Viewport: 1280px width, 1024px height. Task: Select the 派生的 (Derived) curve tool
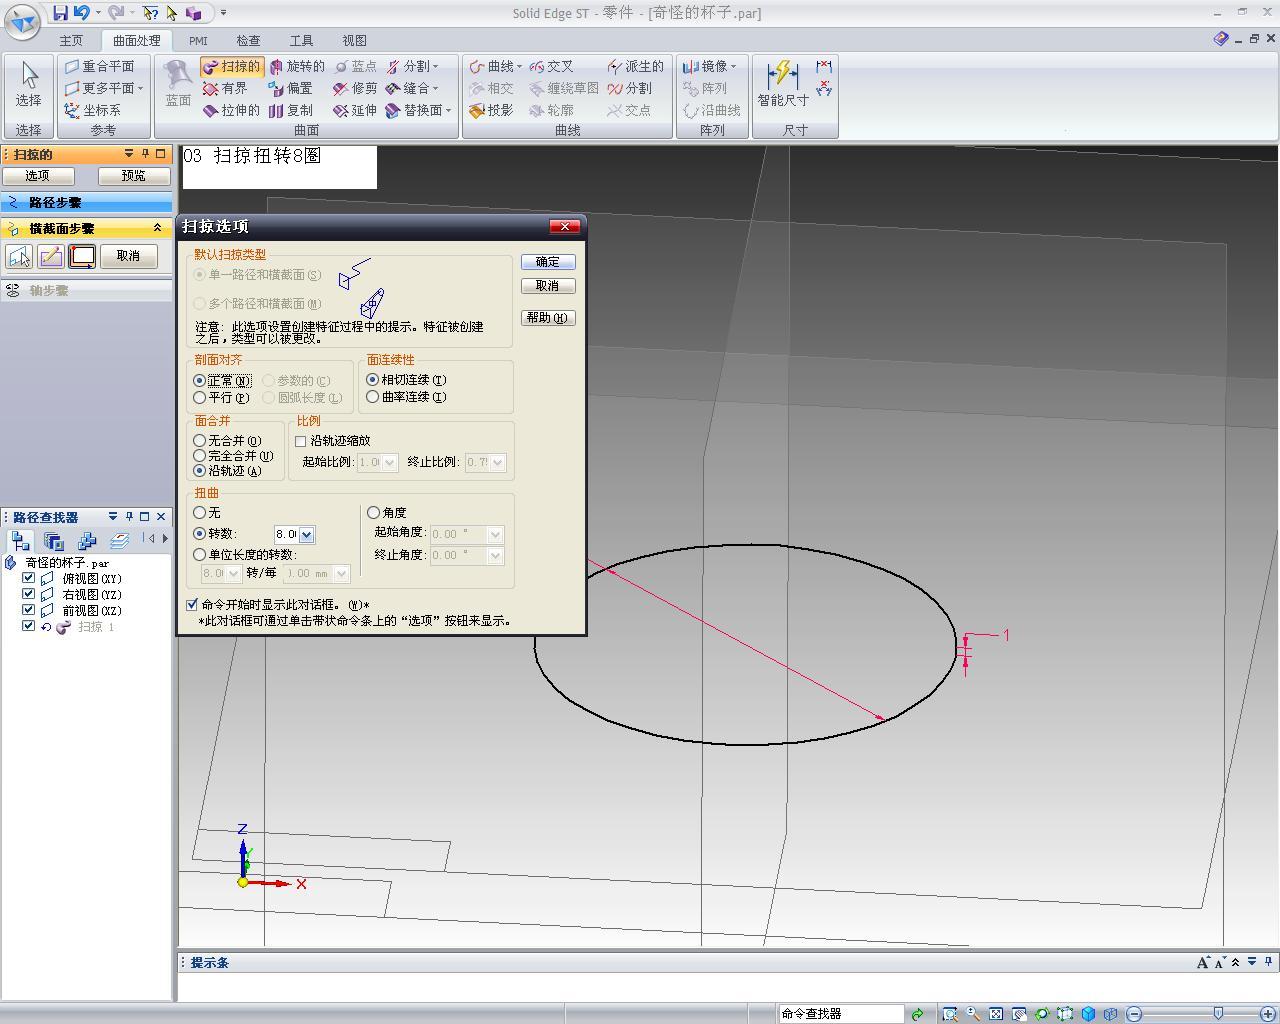pyautogui.click(x=635, y=66)
